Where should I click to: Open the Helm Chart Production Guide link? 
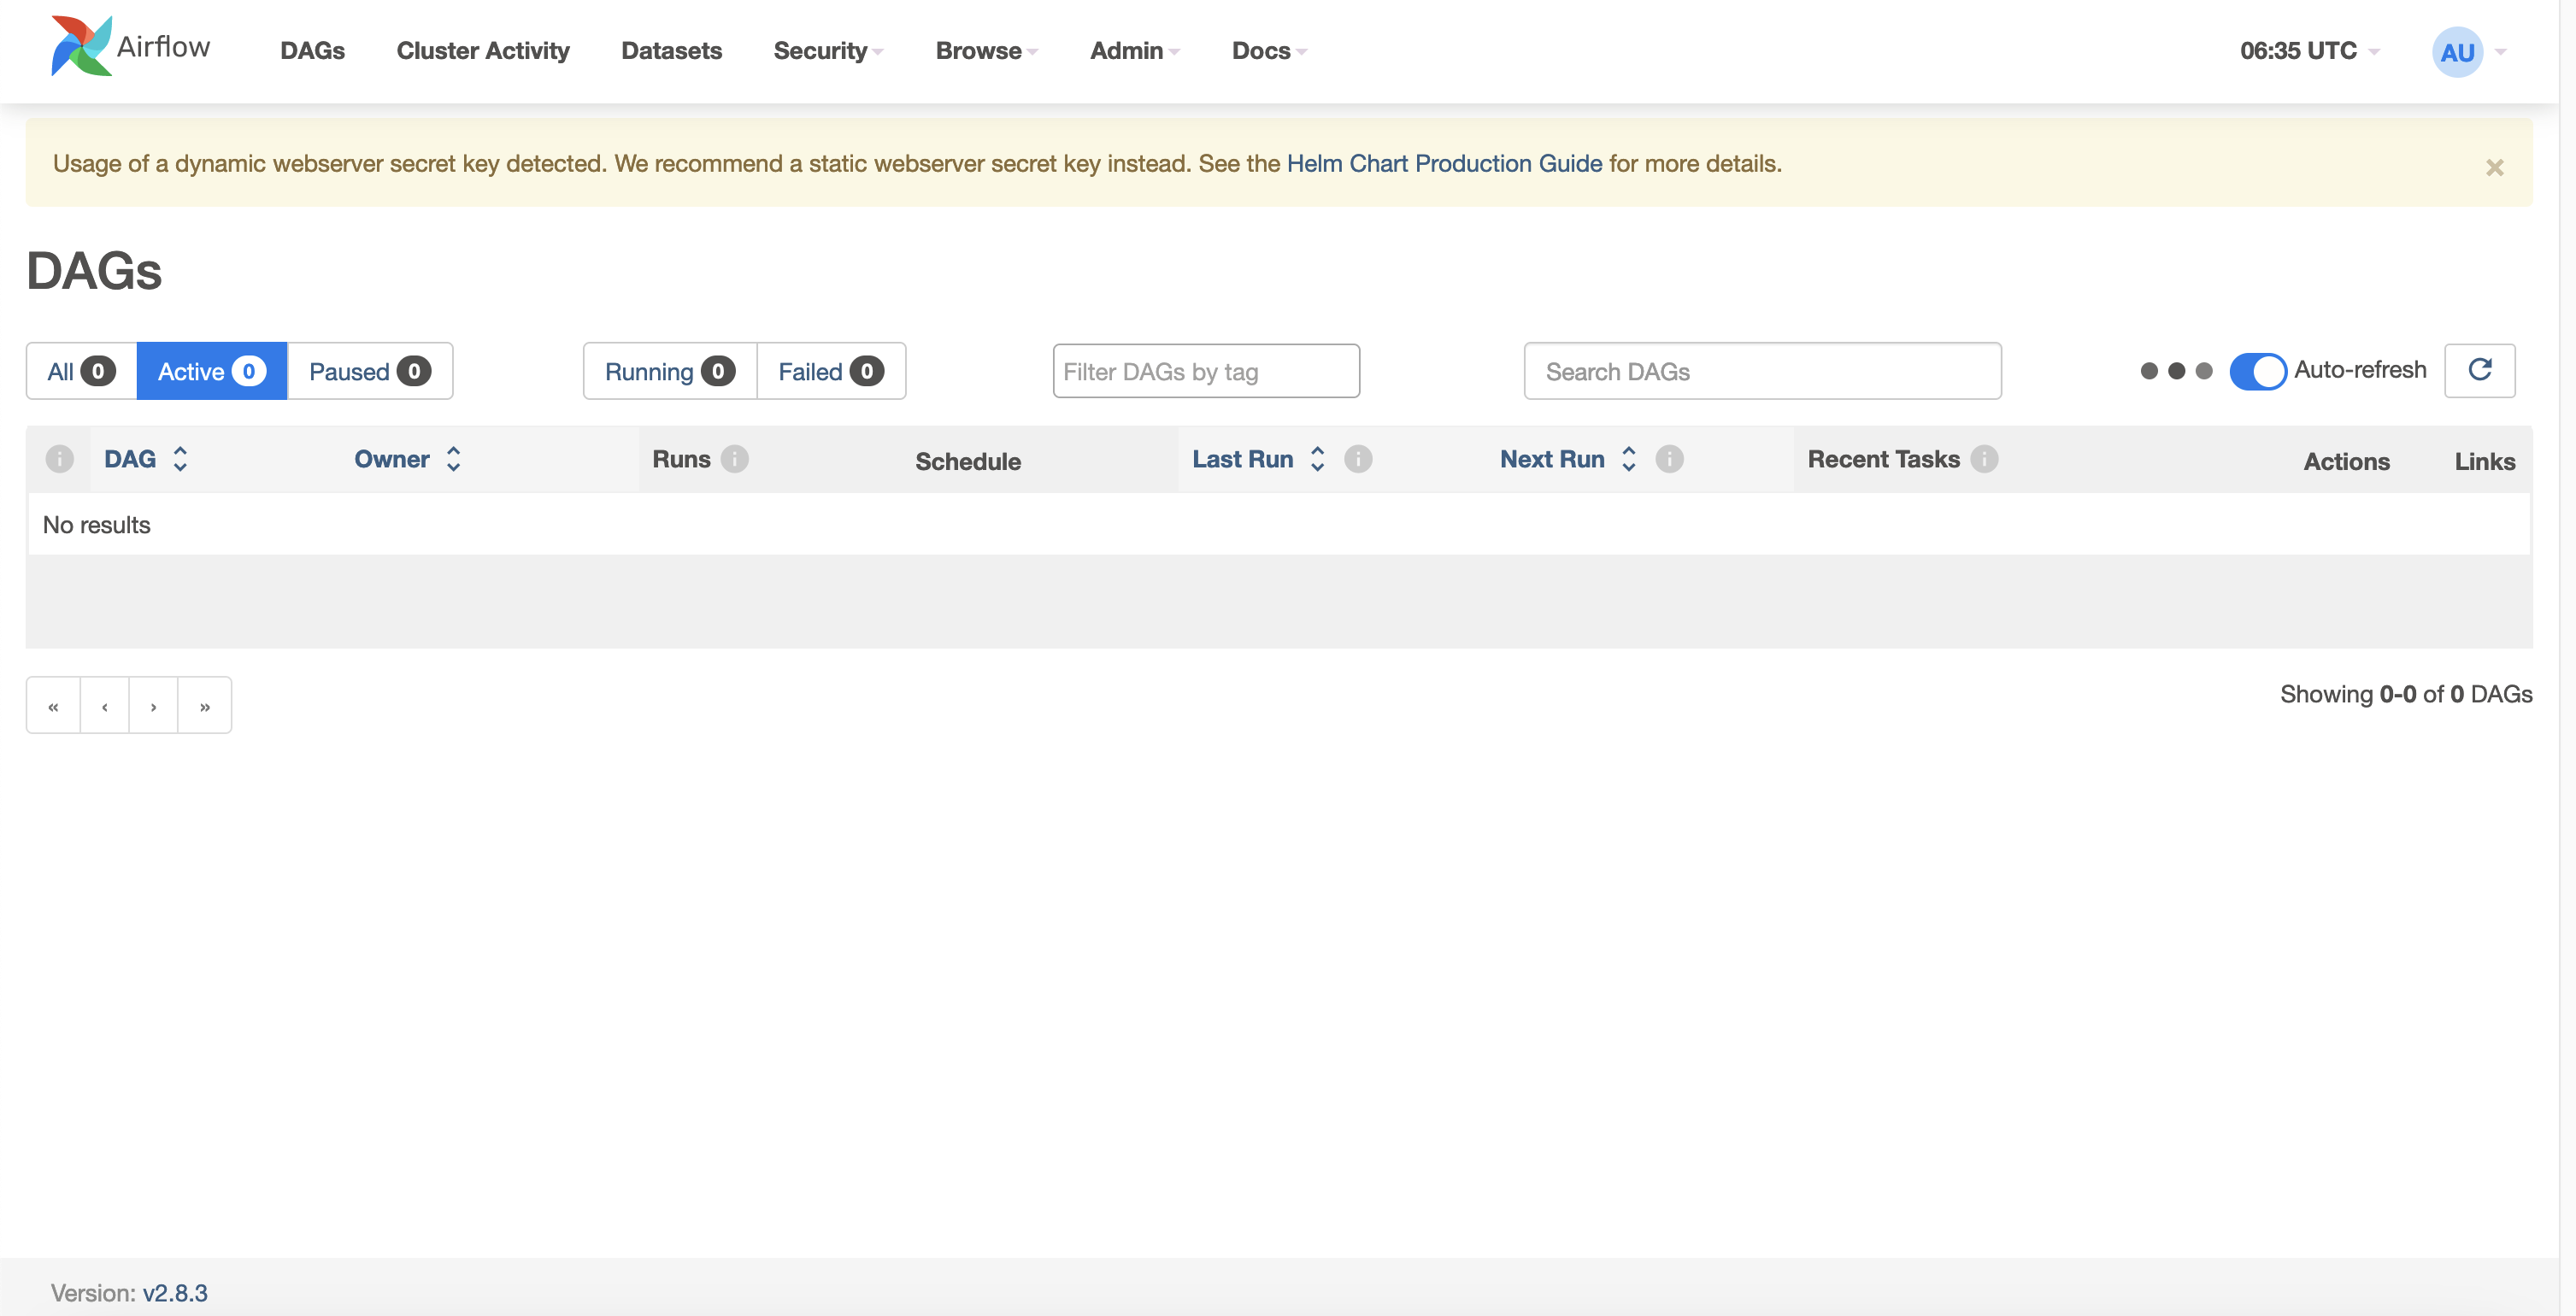pyautogui.click(x=1444, y=164)
